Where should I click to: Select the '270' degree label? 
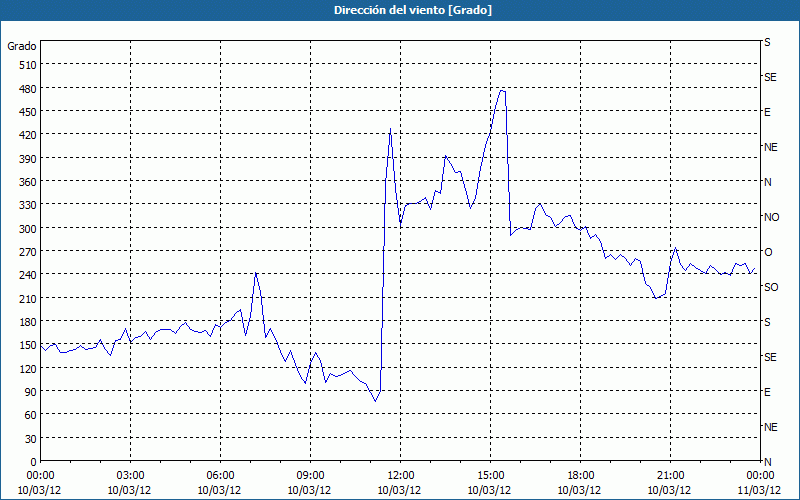(x=28, y=252)
